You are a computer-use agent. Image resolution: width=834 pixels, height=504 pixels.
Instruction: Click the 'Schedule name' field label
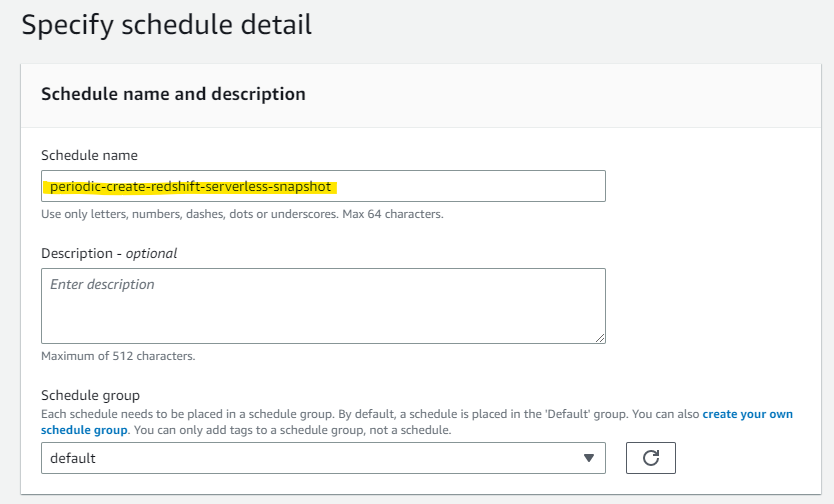pyautogui.click(x=89, y=155)
